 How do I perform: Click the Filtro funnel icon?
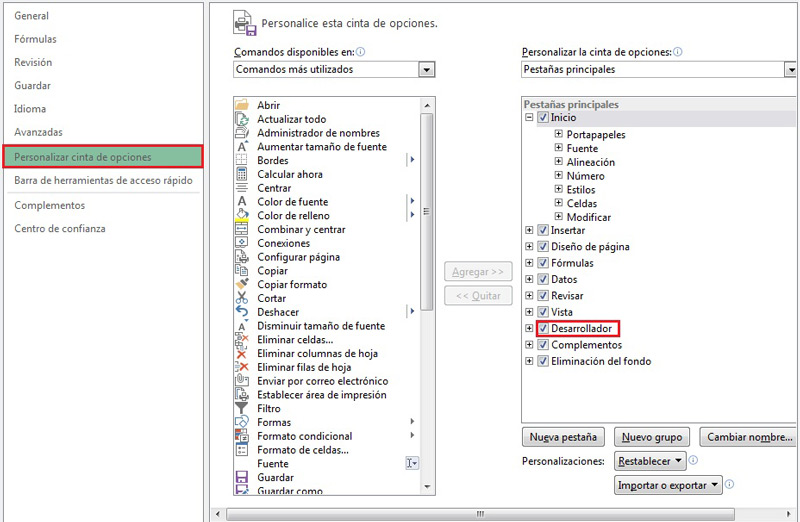point(242,408)
